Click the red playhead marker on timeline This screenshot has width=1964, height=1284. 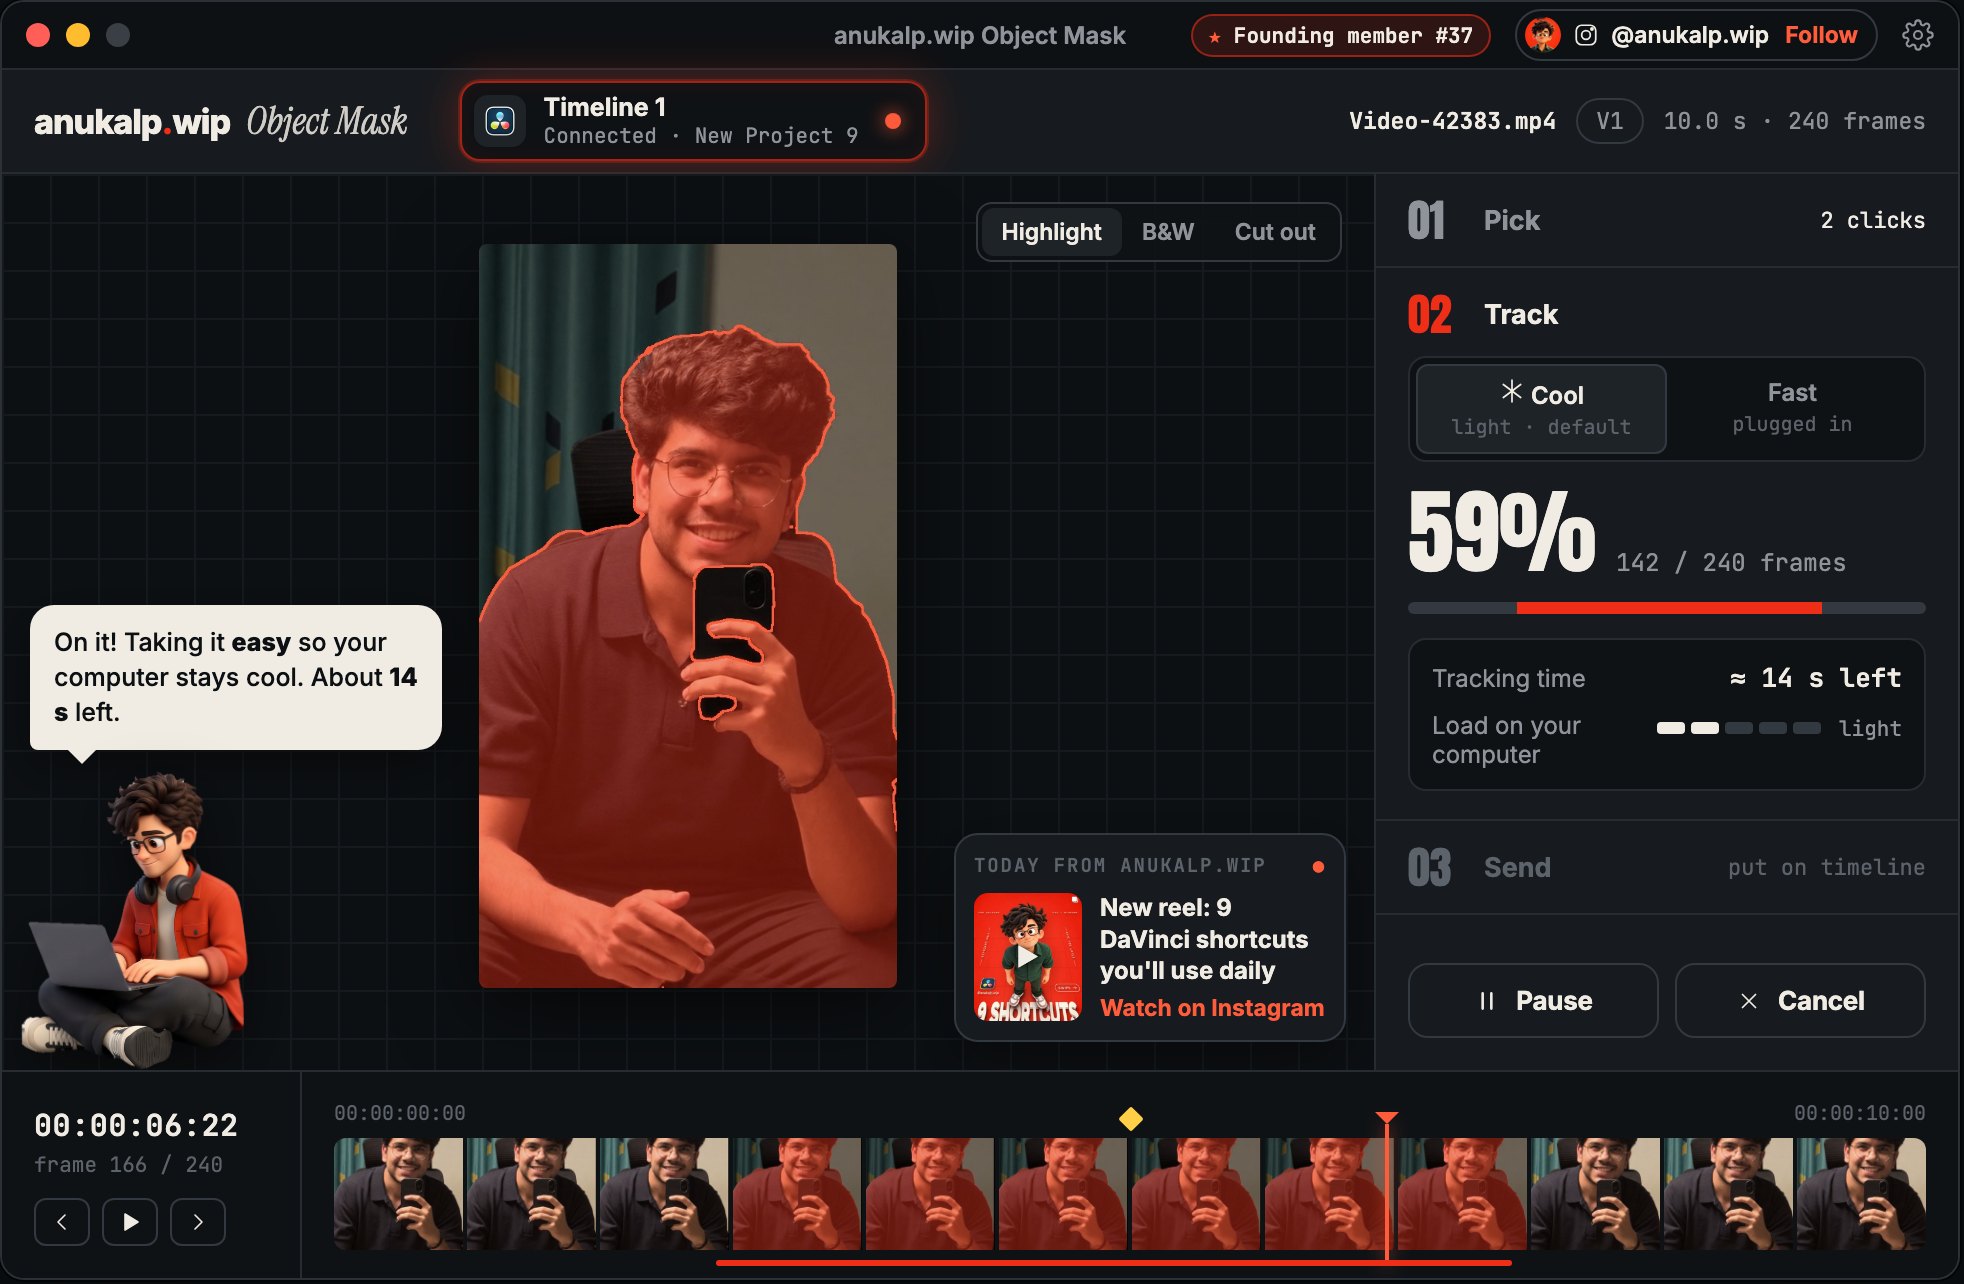point(1386,1118)
